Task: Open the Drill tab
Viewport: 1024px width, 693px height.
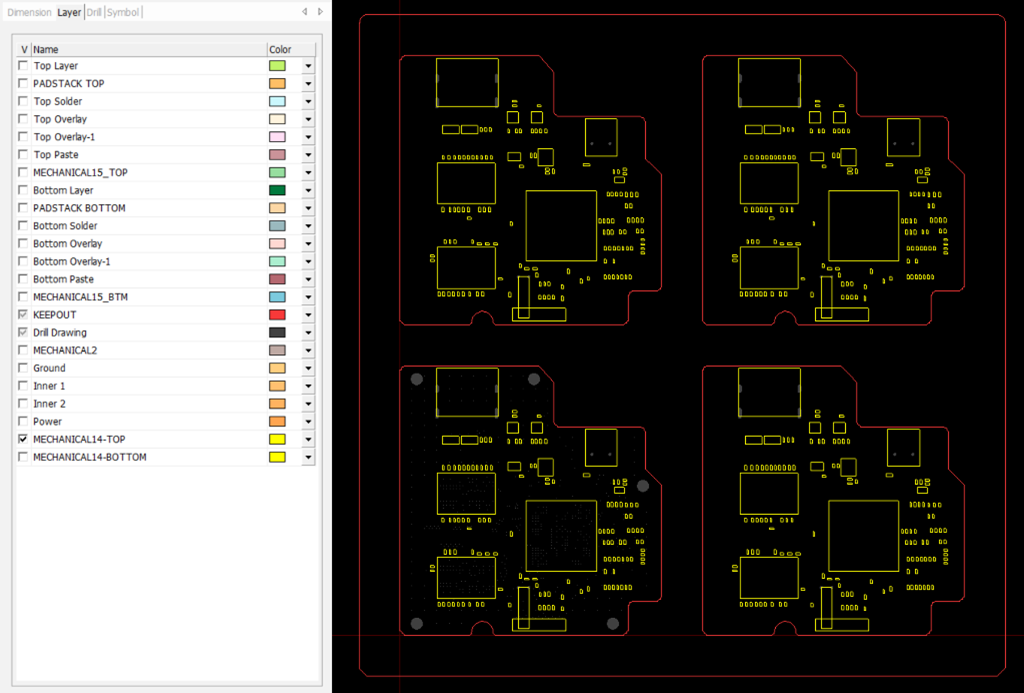Action: (x=93, y=12)
